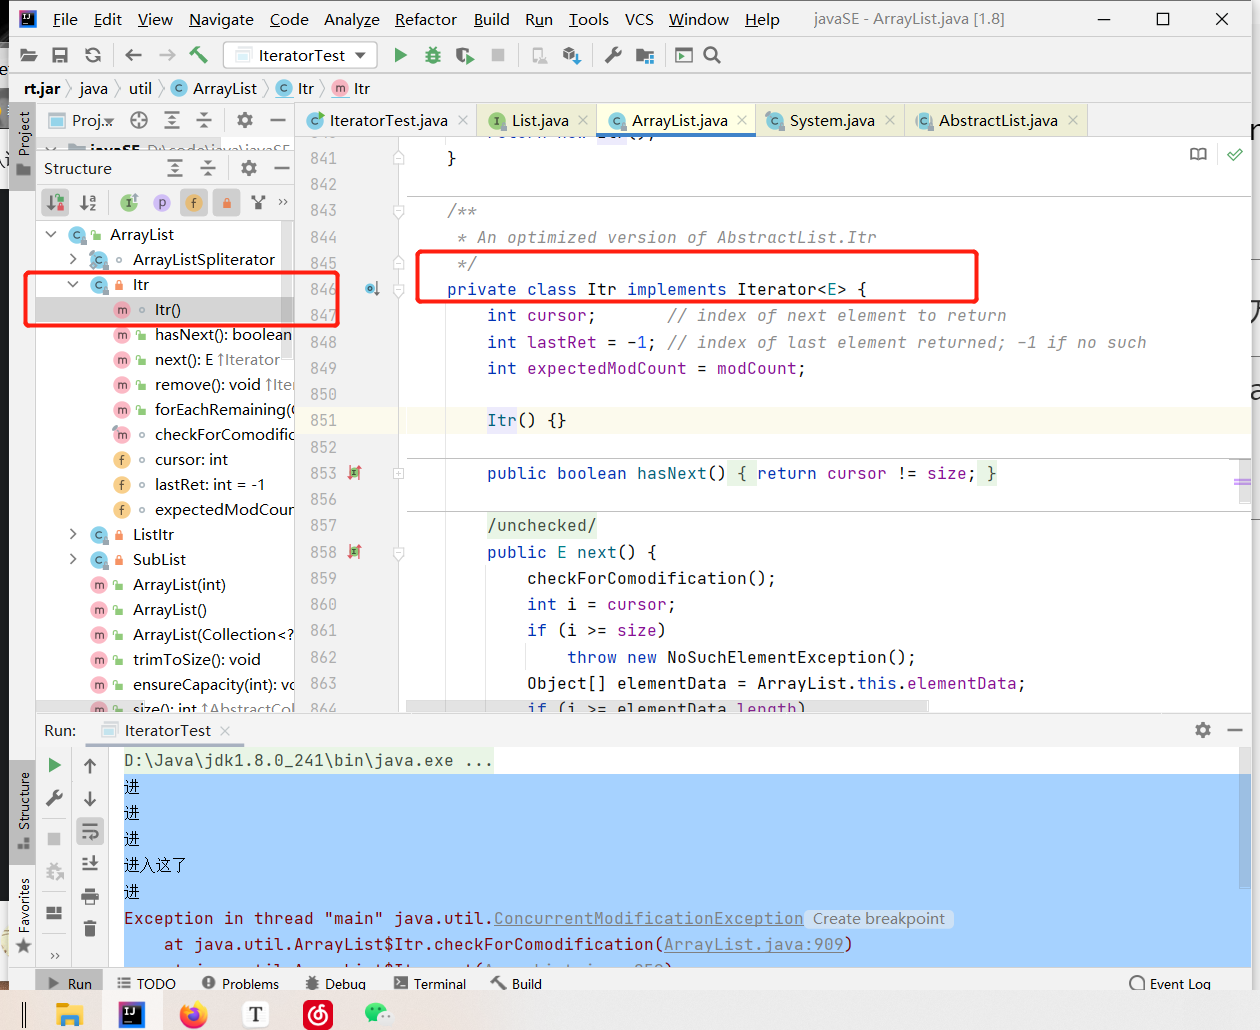The width and height of the screenshot is (1260, 1030).
Task: Switch to System.java tab
Action: pyautogui.click(x=832, y=120)
